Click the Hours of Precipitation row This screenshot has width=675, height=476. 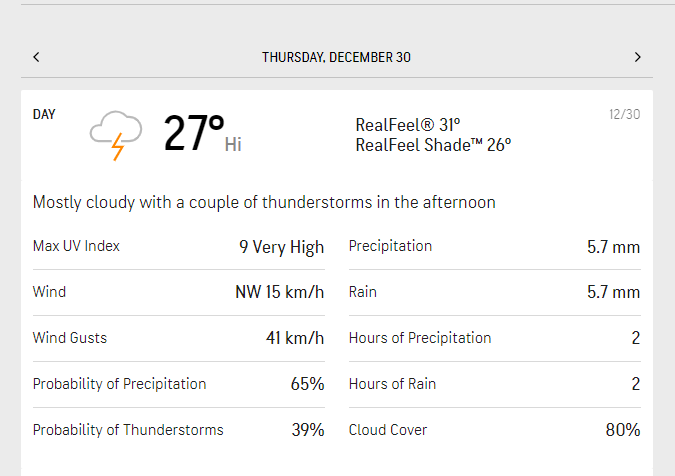tap(494, 338)
